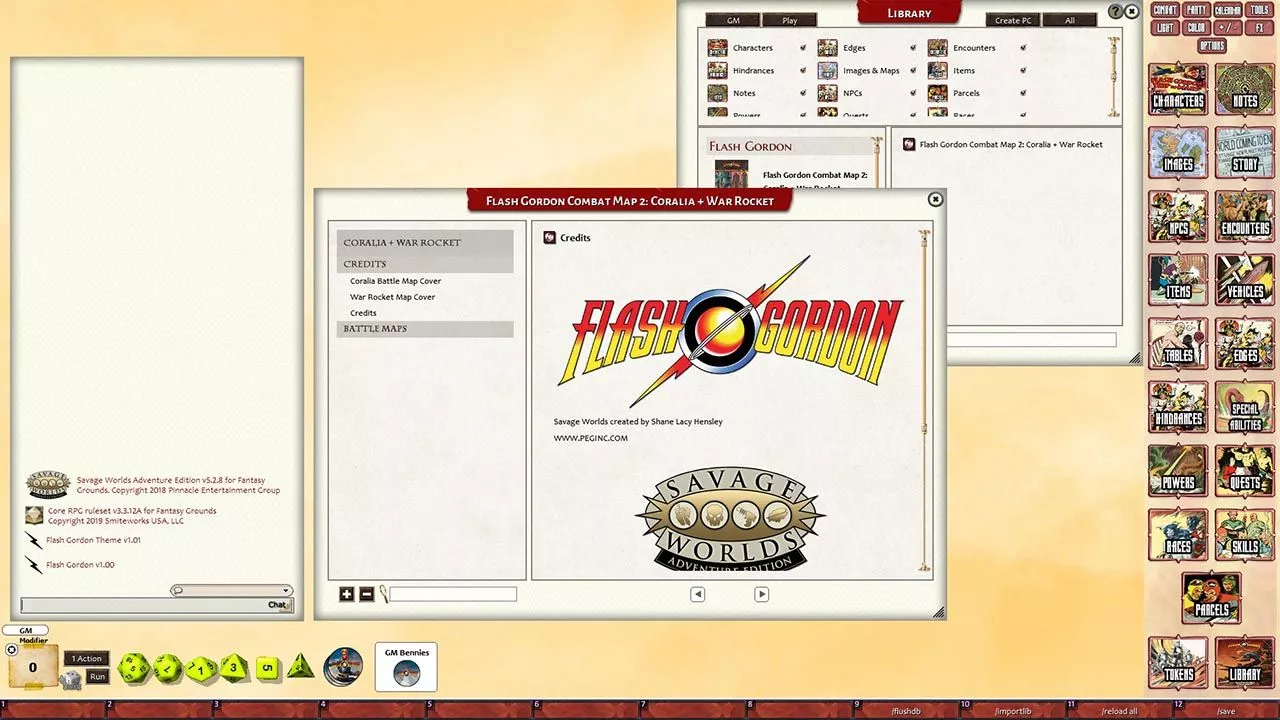This screenshot has height=720, width=1280.
Task: Toggle the Notes checkbox in Library
Action: coord(803,93)
